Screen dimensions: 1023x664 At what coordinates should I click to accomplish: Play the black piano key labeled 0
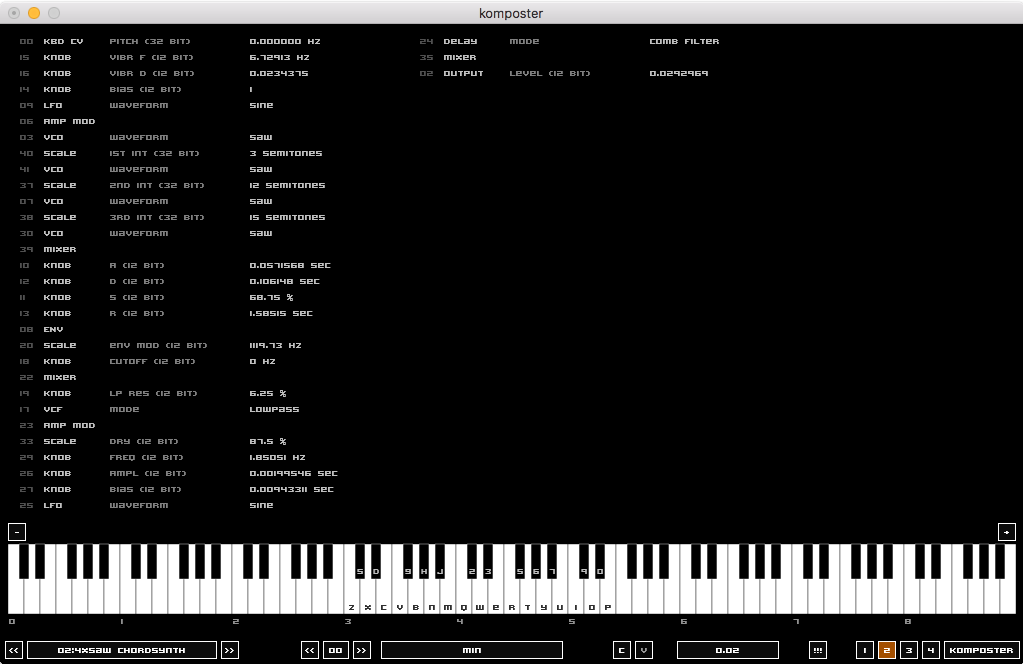600,562
